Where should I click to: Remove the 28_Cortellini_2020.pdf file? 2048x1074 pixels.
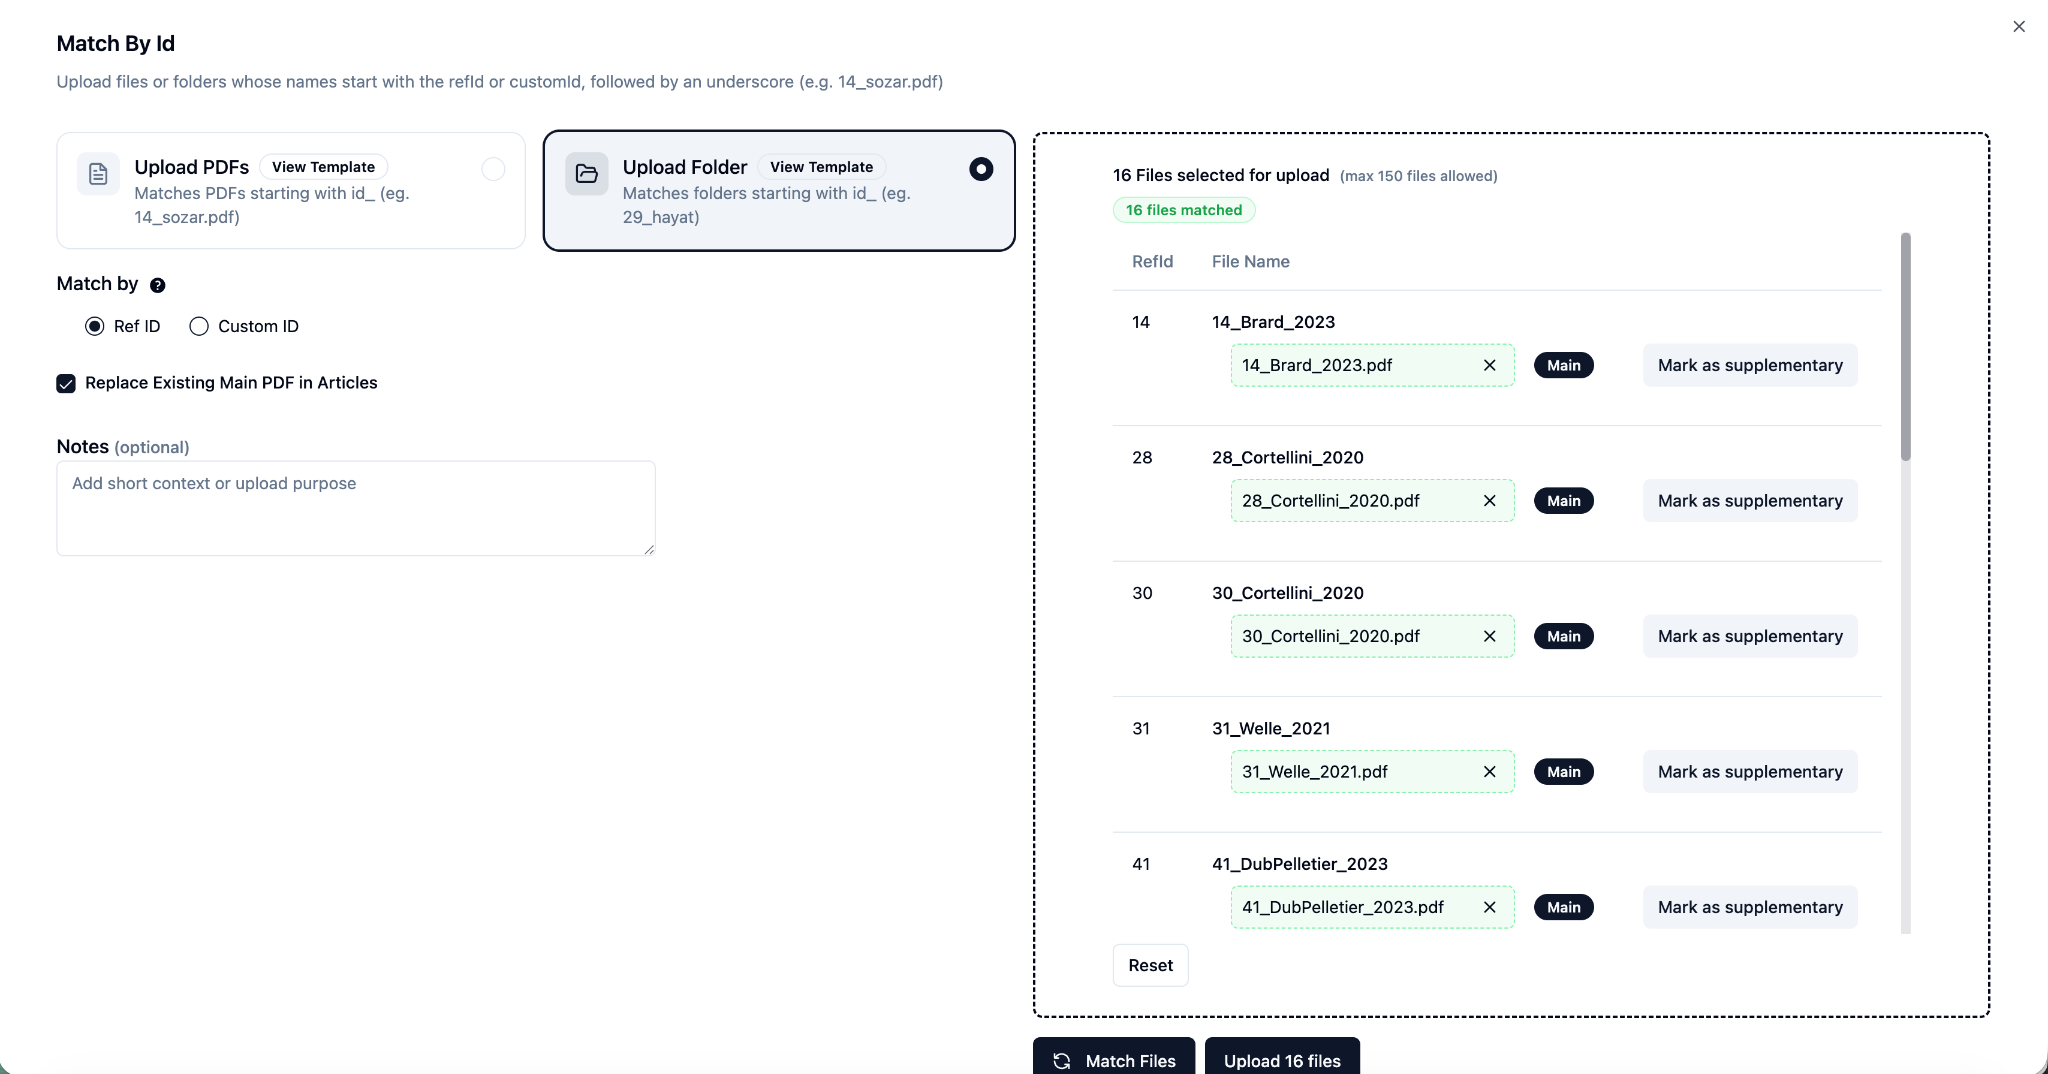tap(1489, 501)
